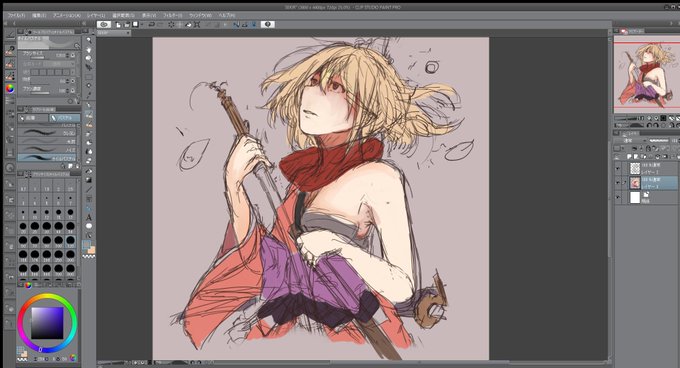Open the ファイル (File) menu
Image resolution: width=680 pixels, height=368 pixels.
click(x=16, y=15)
